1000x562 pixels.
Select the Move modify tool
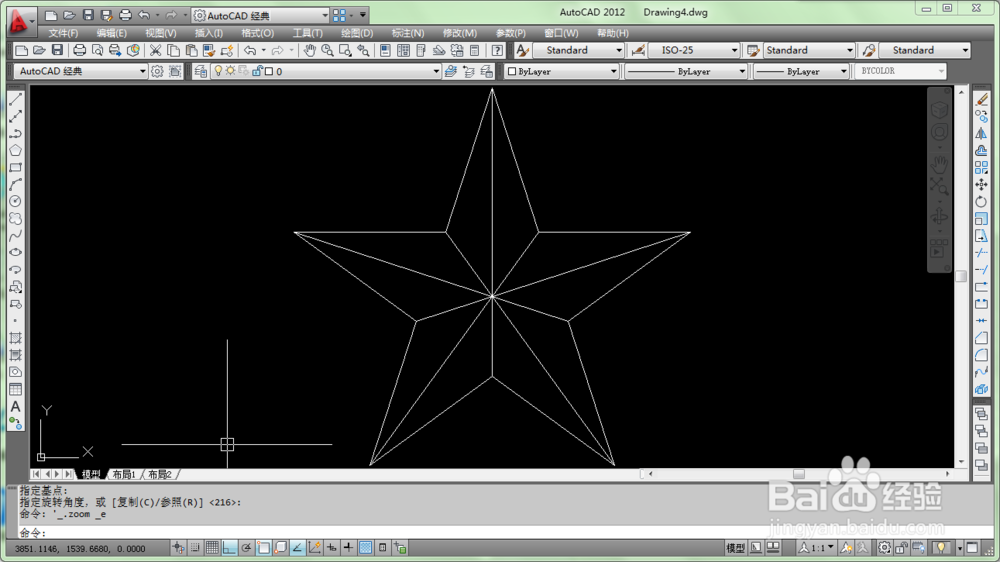pyautogui.click(x=982, y=184)
